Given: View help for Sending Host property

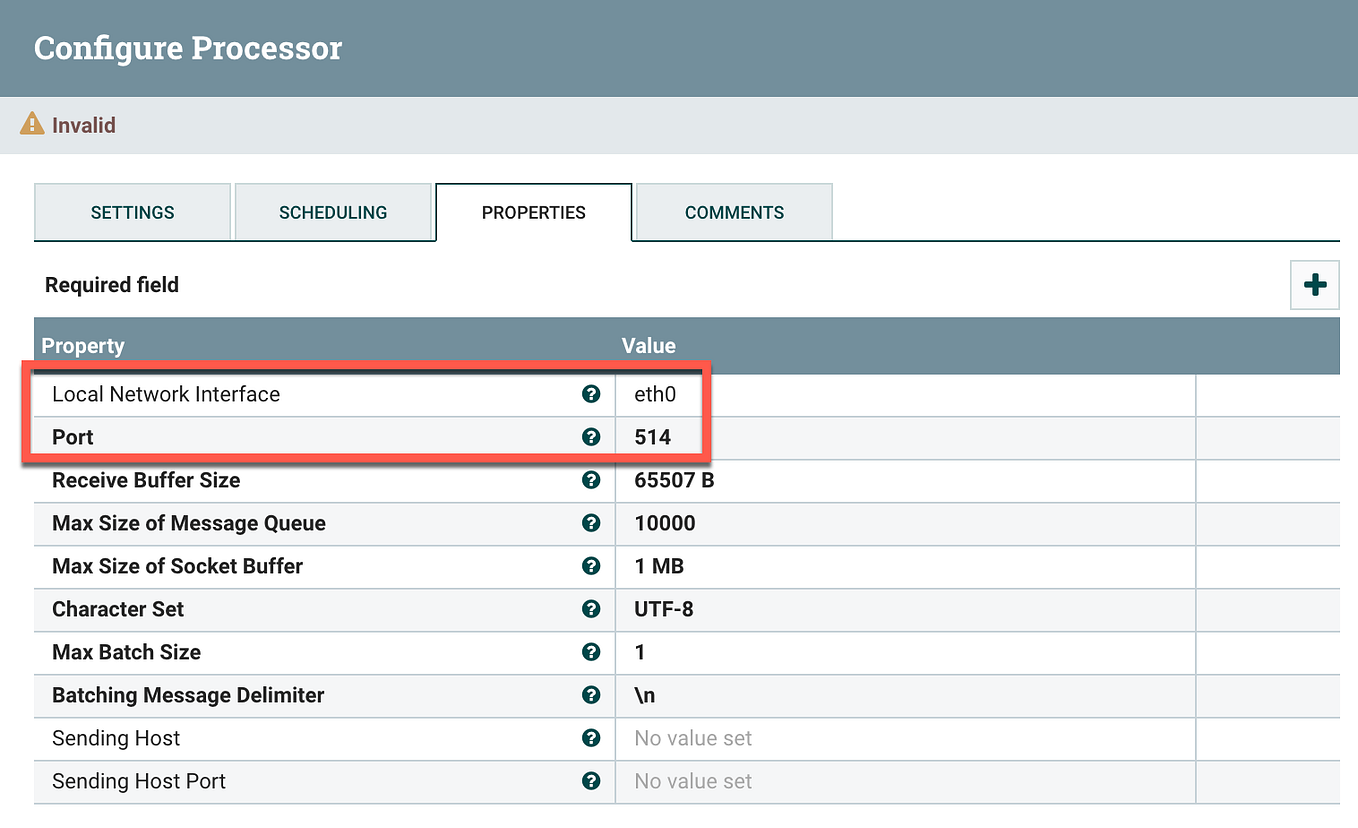Looking at the screenshot, I should pos(591,738).
